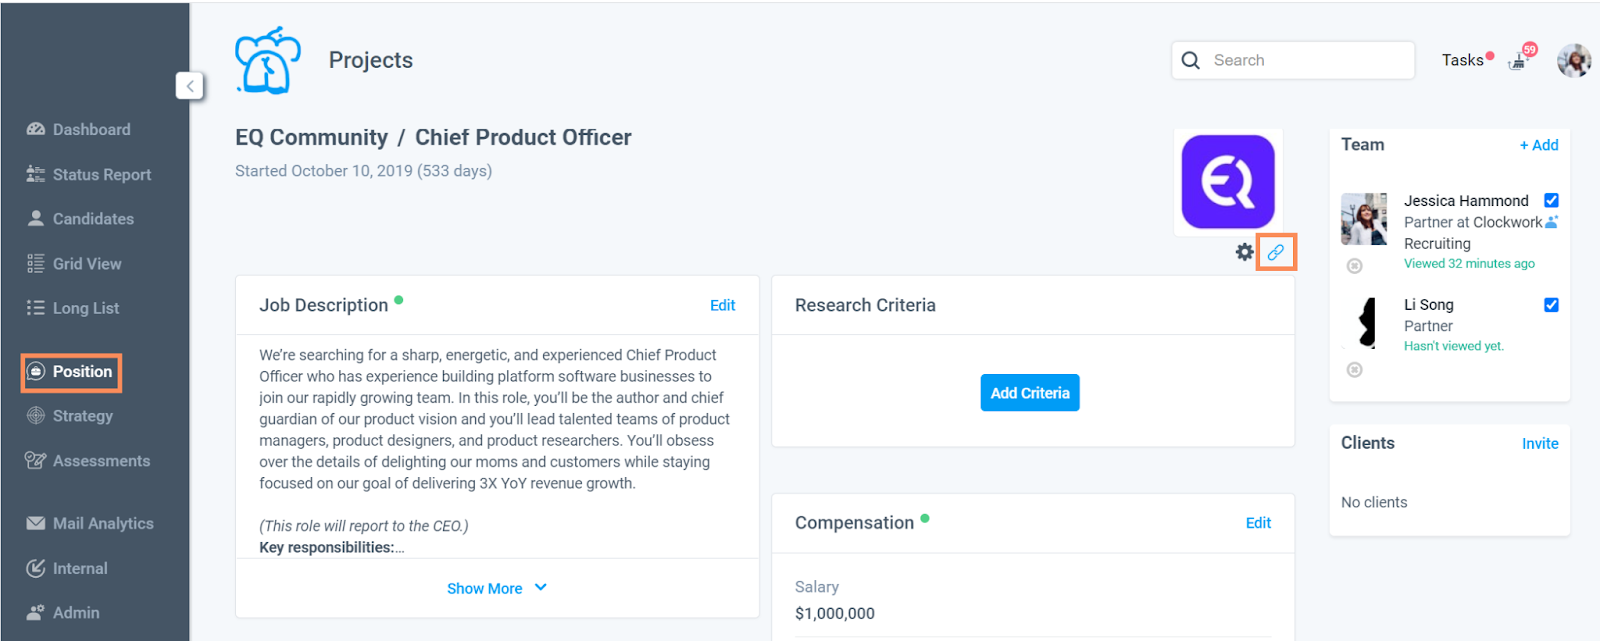Click the magnifier icon in the search box
The height and width of the screenshot is (641, 1600).
[x=1190, y=60]
